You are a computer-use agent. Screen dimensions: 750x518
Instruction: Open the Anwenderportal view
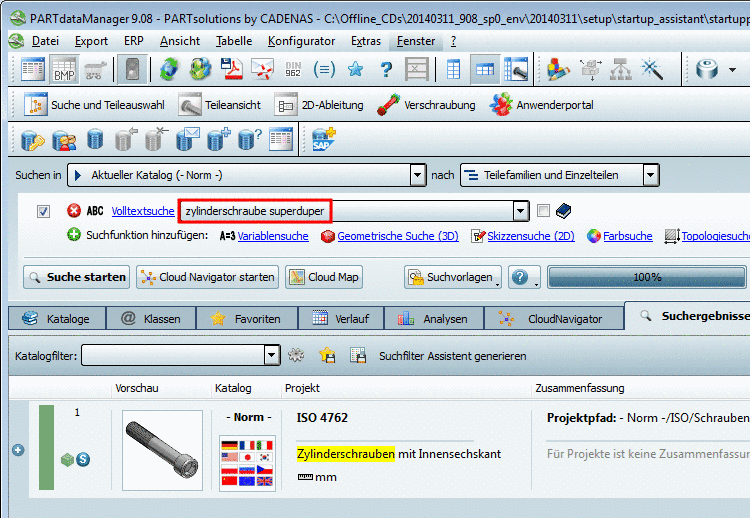[541, 105]
